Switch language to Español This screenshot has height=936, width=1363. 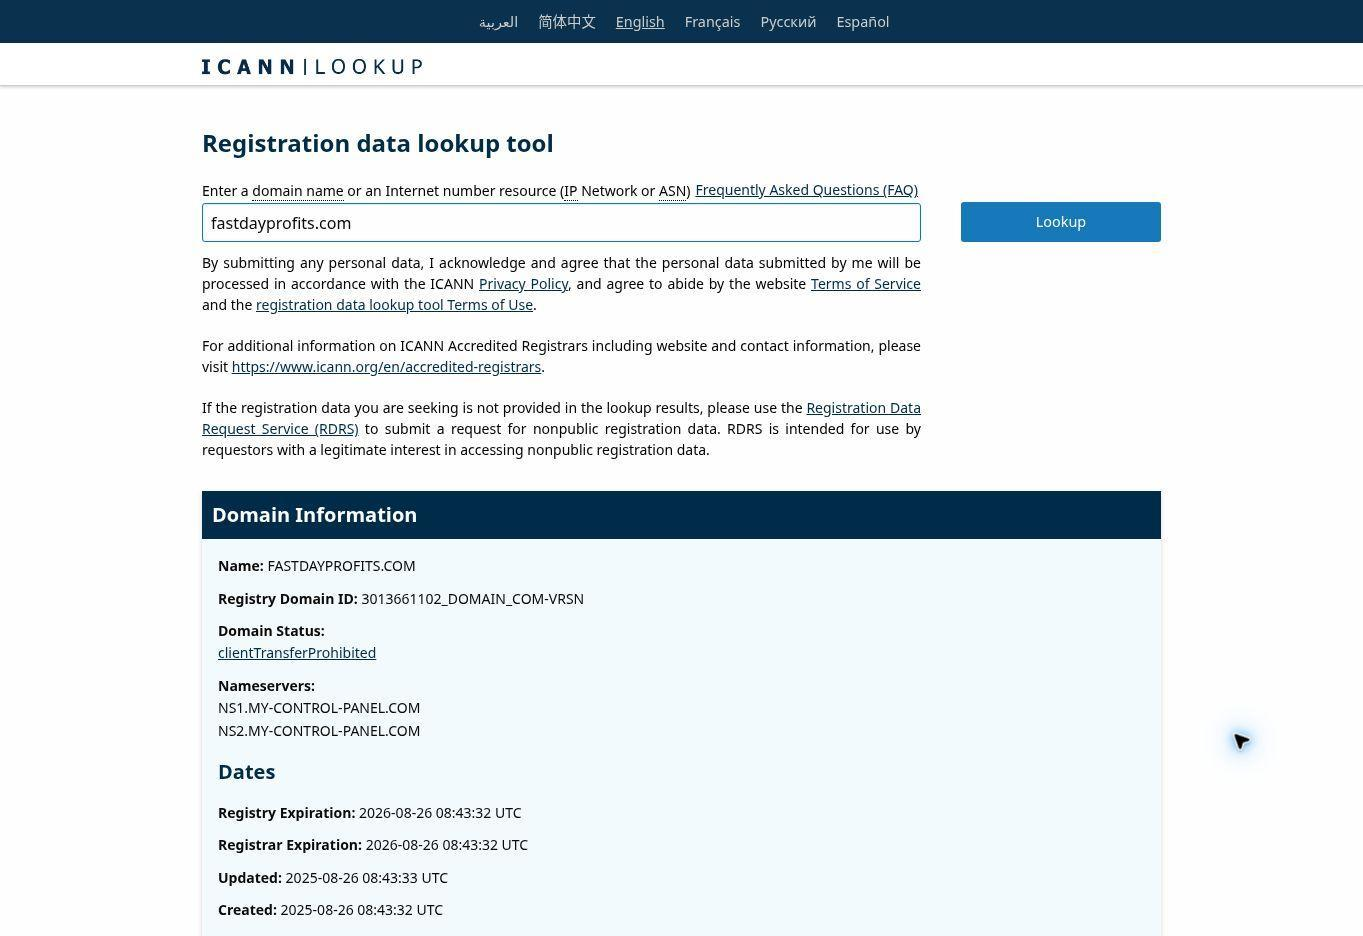pos(863,22)
